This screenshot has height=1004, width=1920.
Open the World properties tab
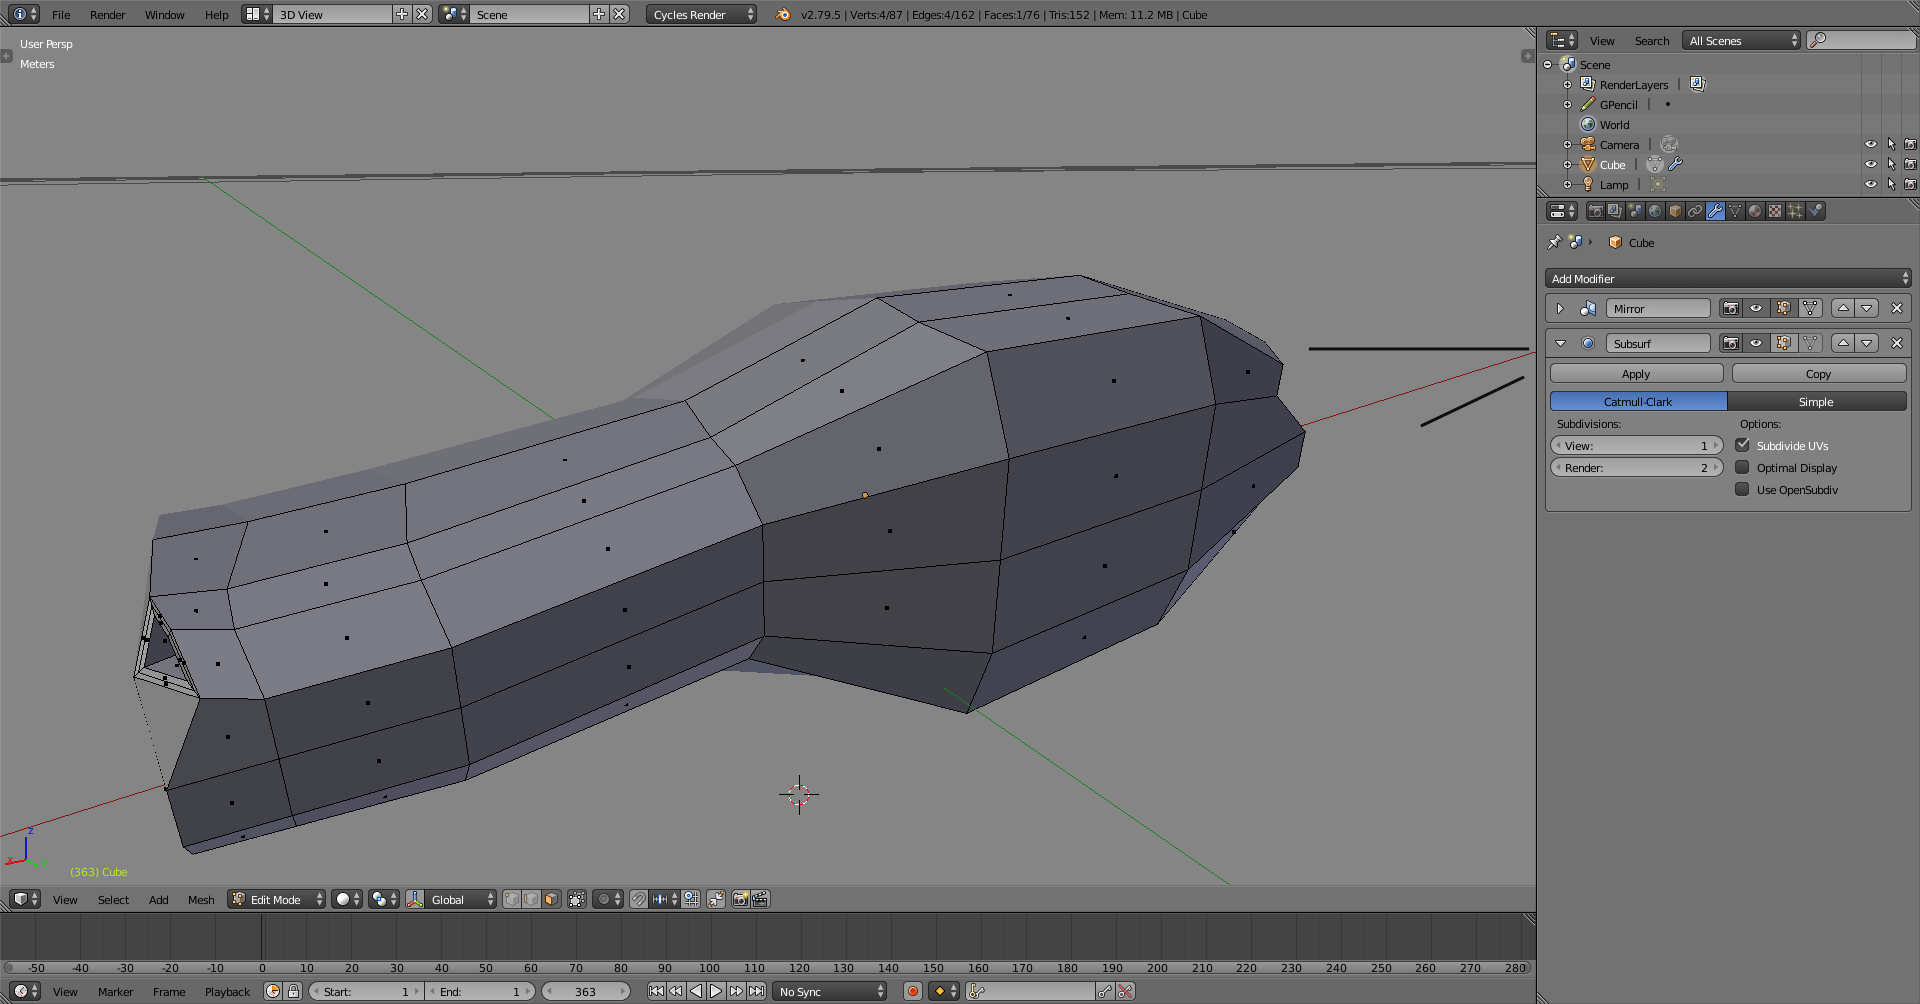tap(1655, 211)
